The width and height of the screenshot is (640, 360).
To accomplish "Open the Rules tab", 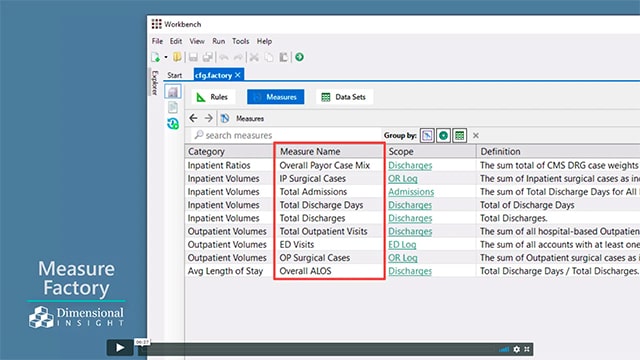I will (x=213, y=97).
